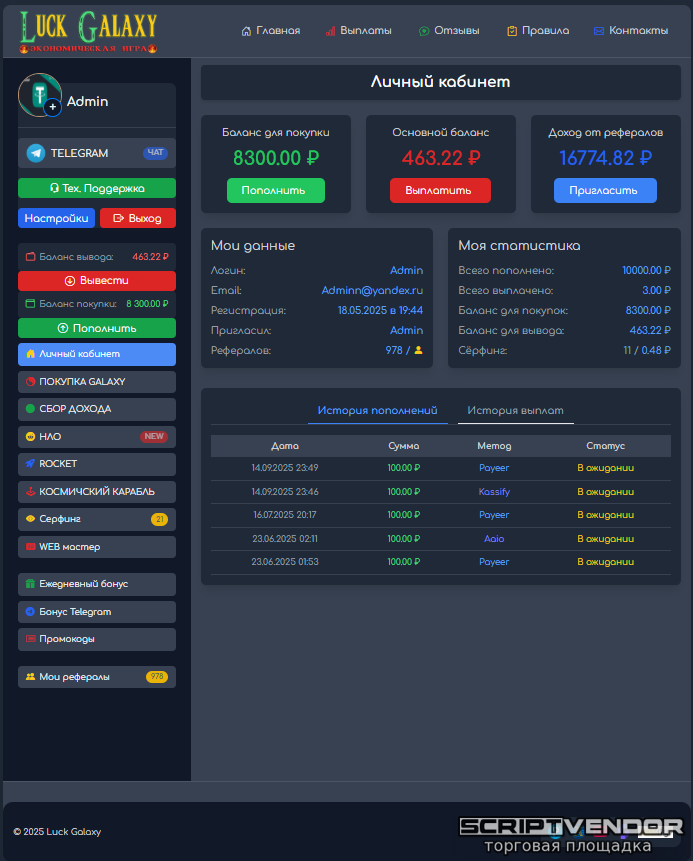Select the История пополнений tab

click(x=377, y=411)
